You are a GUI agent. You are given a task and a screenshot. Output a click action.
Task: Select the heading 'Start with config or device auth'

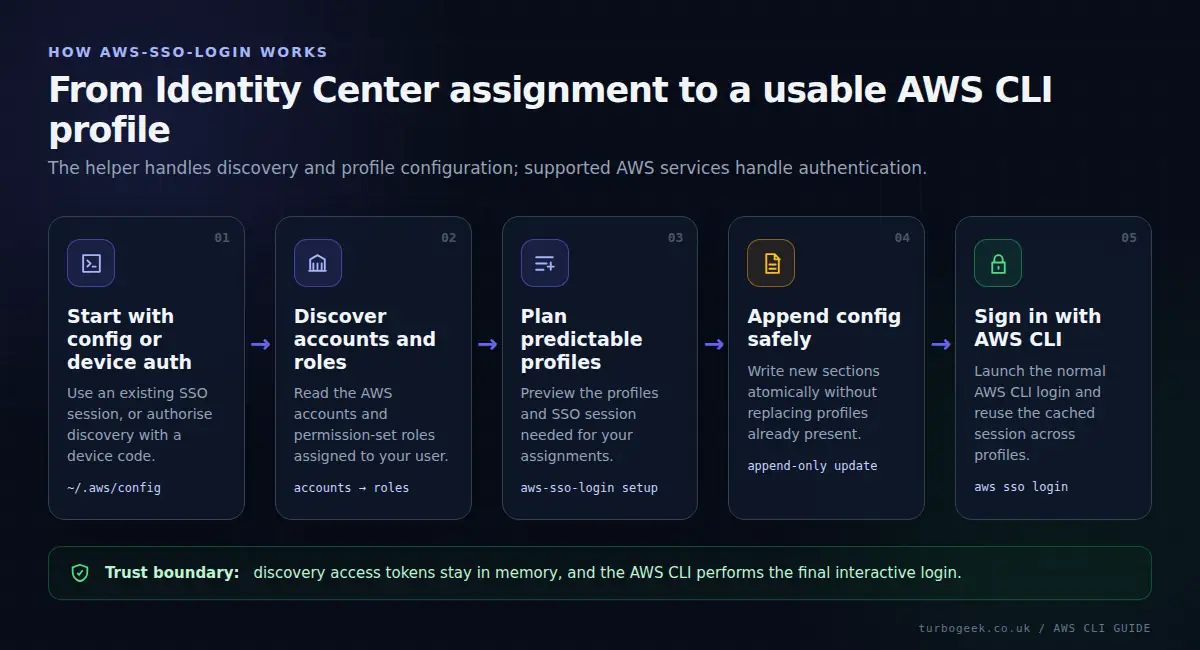[x=129, y=339]
